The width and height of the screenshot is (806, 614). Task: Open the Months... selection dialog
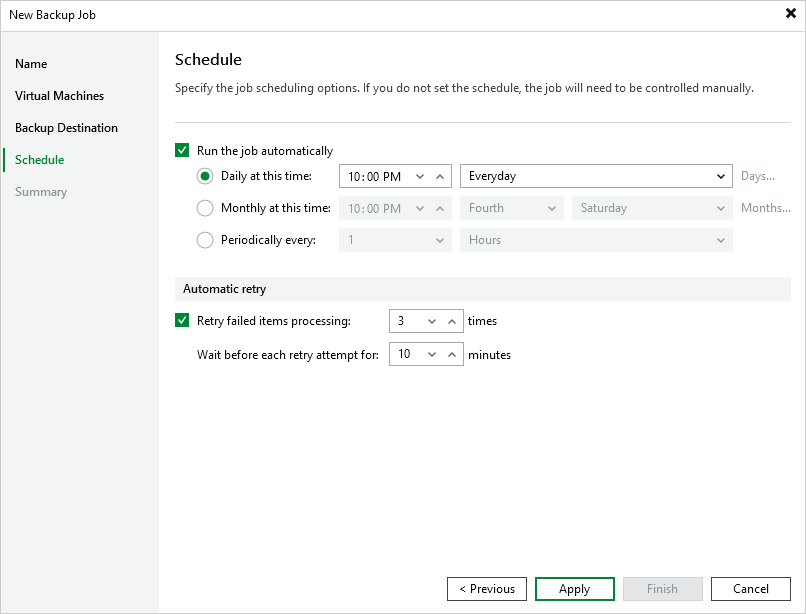coord(765,208)
